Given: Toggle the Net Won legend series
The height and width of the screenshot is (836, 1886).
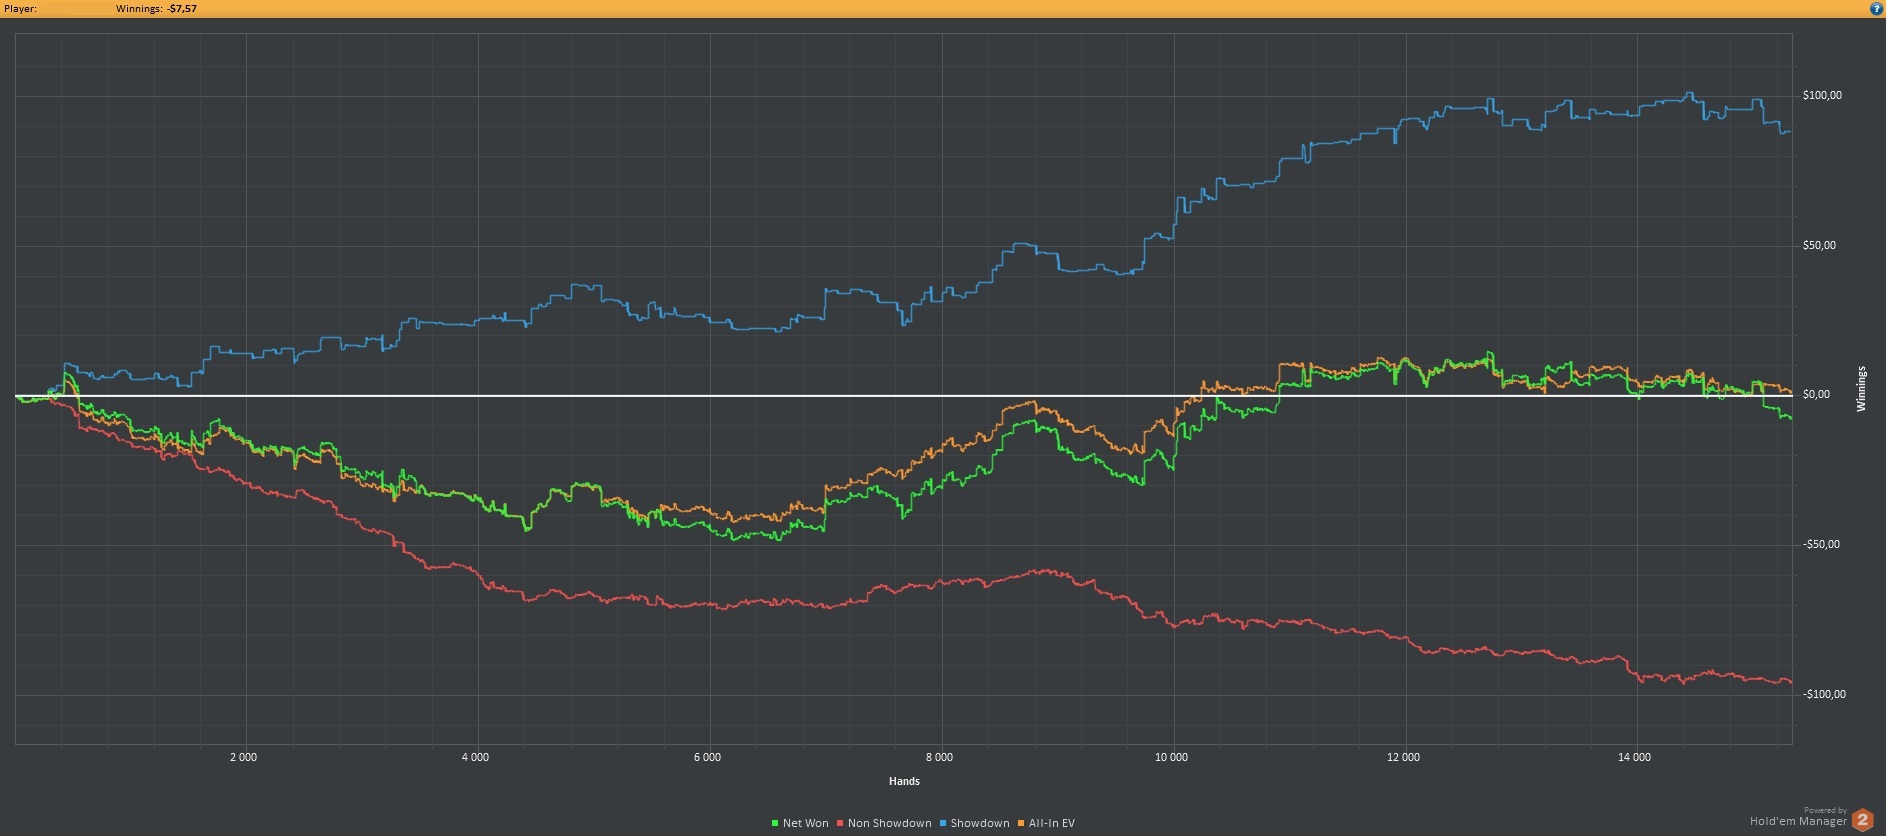Looking at the screenshot, I should coord(800,823).
